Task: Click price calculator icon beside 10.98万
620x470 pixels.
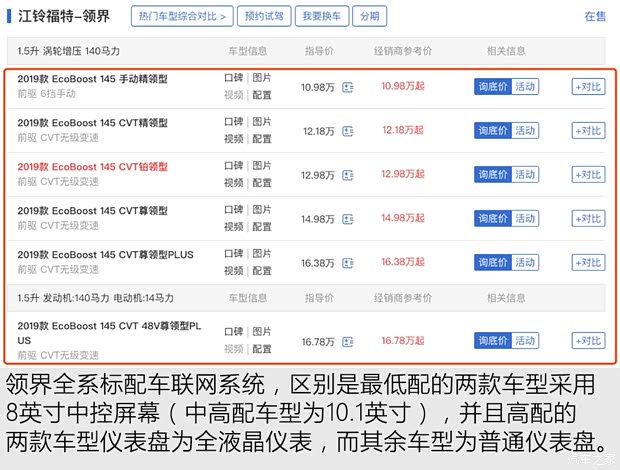Action: click(x=348, y=87)
